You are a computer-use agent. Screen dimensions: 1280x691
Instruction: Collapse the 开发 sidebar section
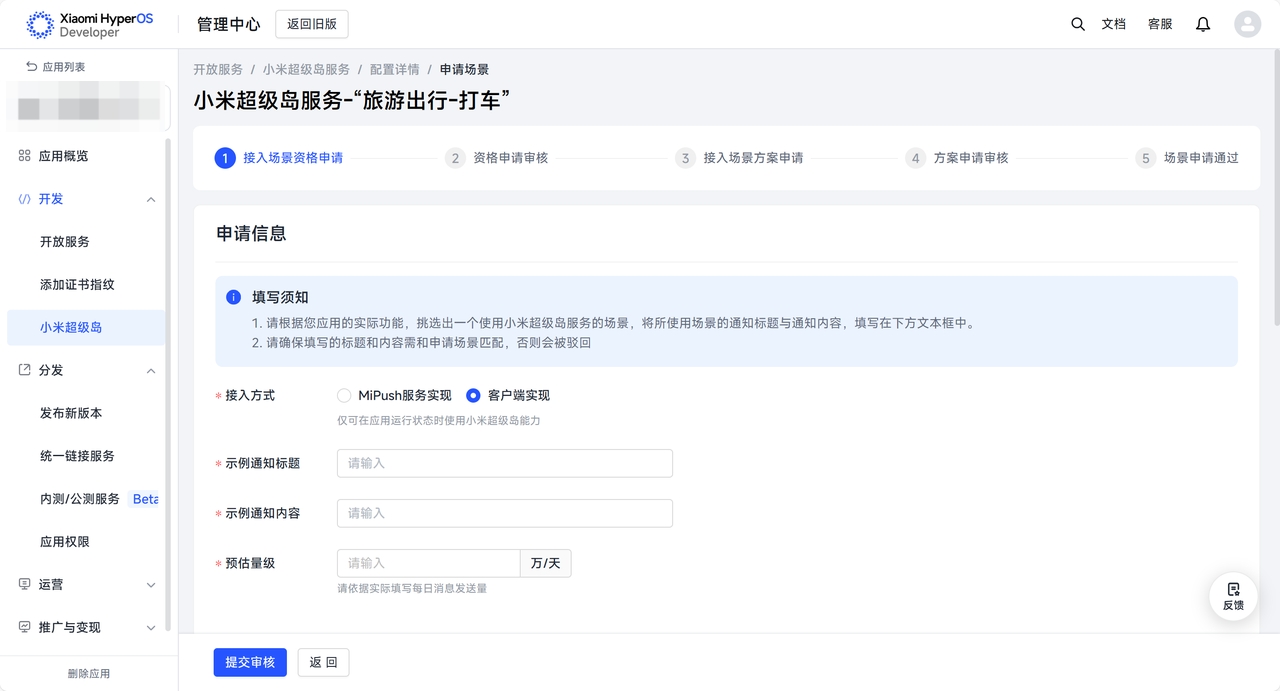pyautogui.click(x=151, y=199)
